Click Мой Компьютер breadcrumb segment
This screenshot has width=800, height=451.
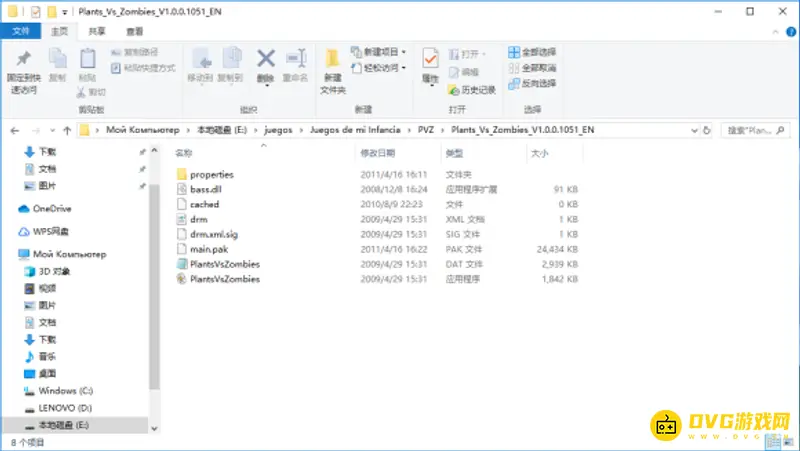click(142, 130)
